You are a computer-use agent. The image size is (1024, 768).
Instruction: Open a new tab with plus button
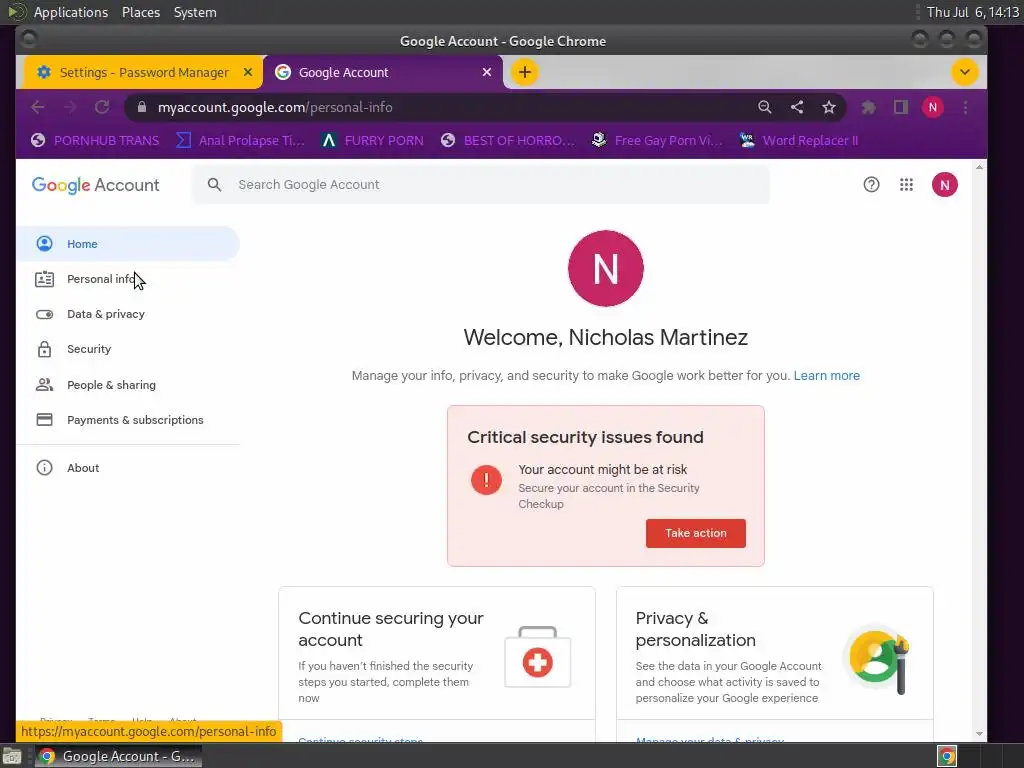pos(524,72)
